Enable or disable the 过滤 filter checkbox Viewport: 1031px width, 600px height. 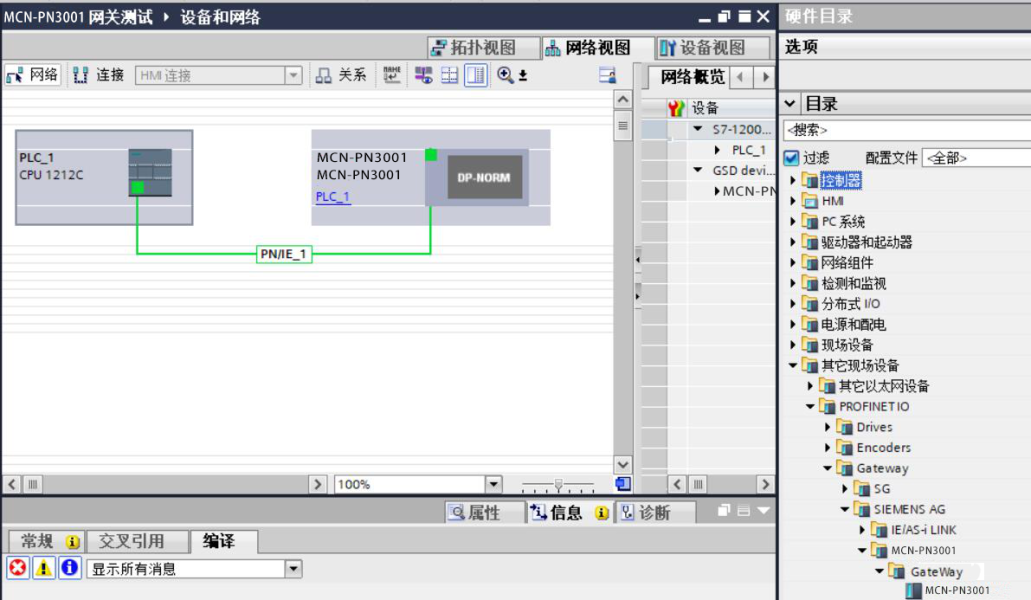[x=791, y=158]
